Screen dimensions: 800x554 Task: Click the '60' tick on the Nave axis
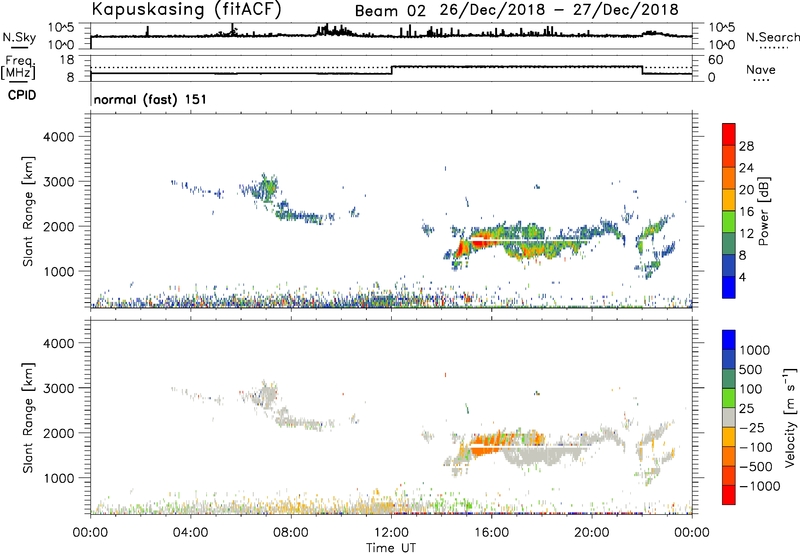pos(716,60)
